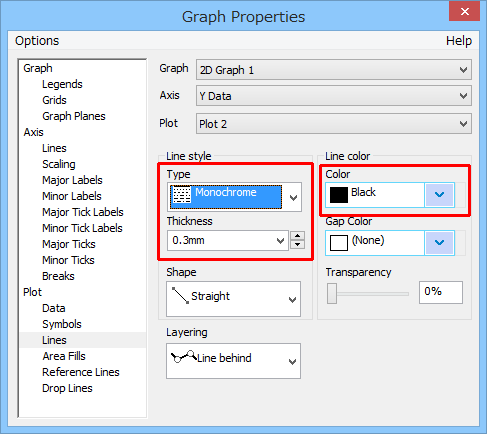This screenshot has height=434, width=487.
Task: Increase thickness with the up stepper arrow
Action: [297, 236]
